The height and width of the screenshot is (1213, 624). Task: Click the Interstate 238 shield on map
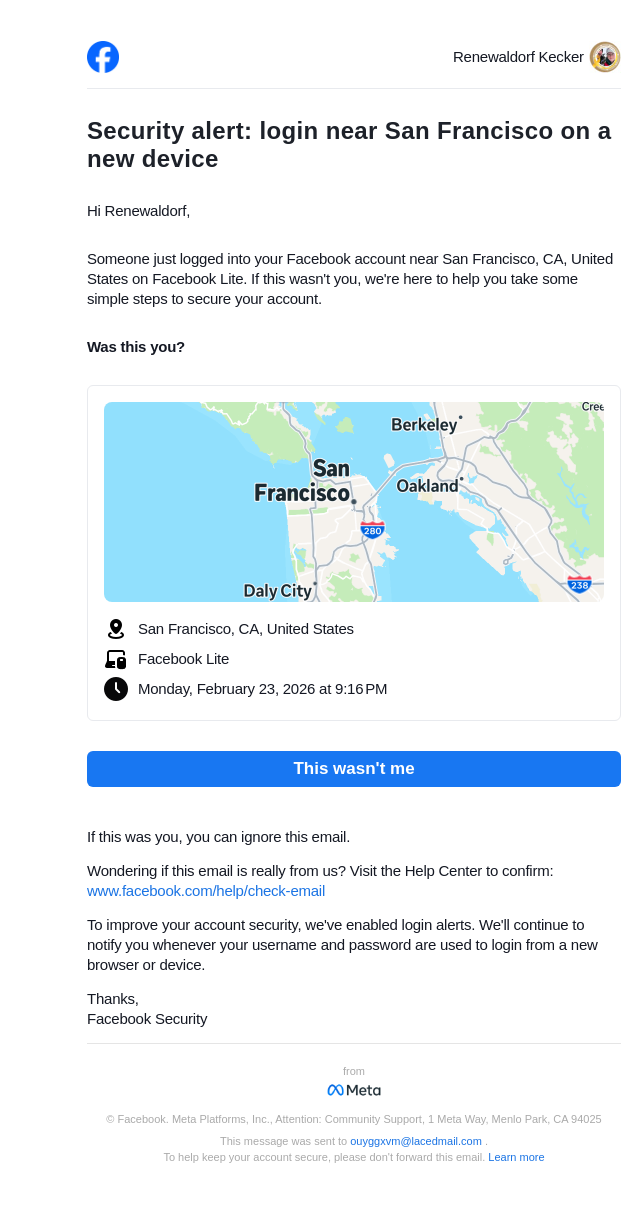(579, 584)
